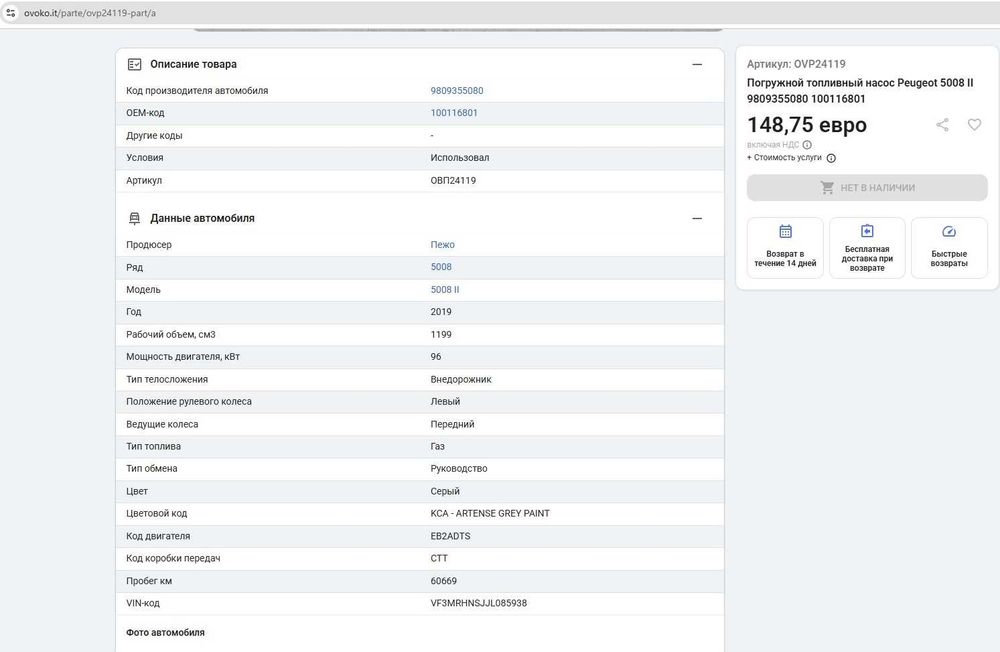Viewport: 1000px width, 652px height.
Task: Click the site info icon in address bar
Action: (x=10, y=13)
